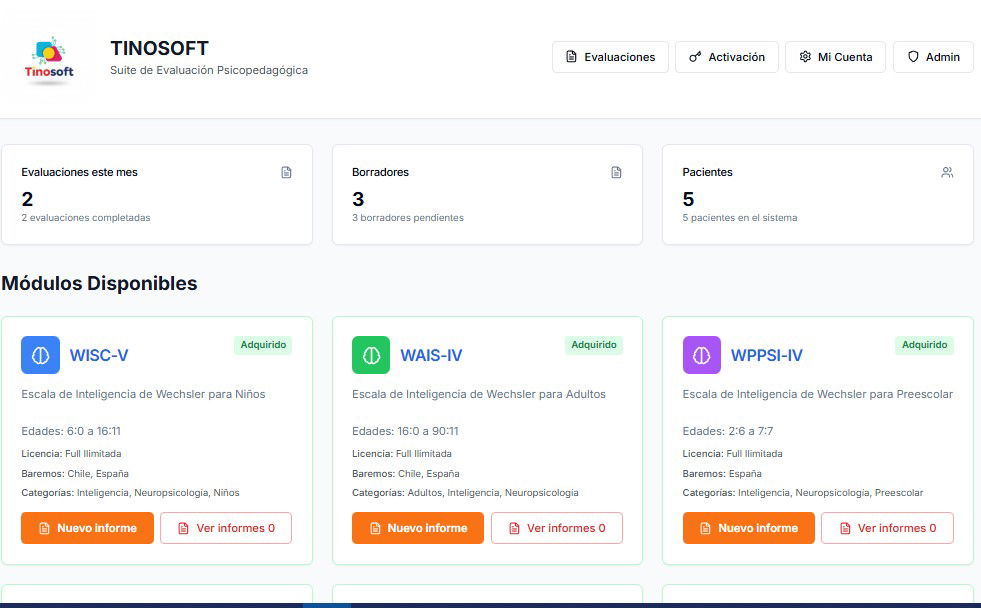Viewport: 981px width, 608px height.
Task: Click the purple WPPSI-IV brain icon
Action: [702, 355]
